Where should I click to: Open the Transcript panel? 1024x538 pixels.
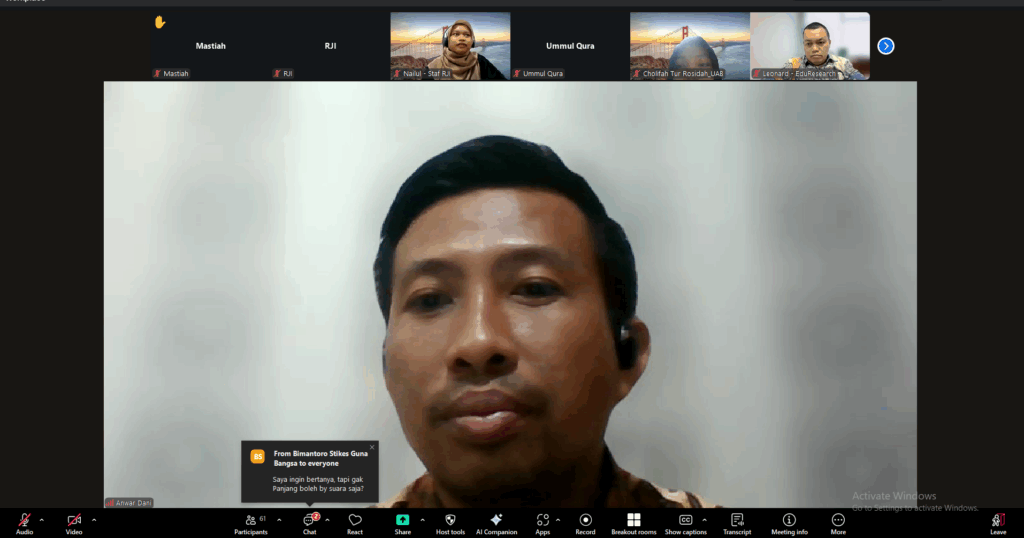(737, 524)
